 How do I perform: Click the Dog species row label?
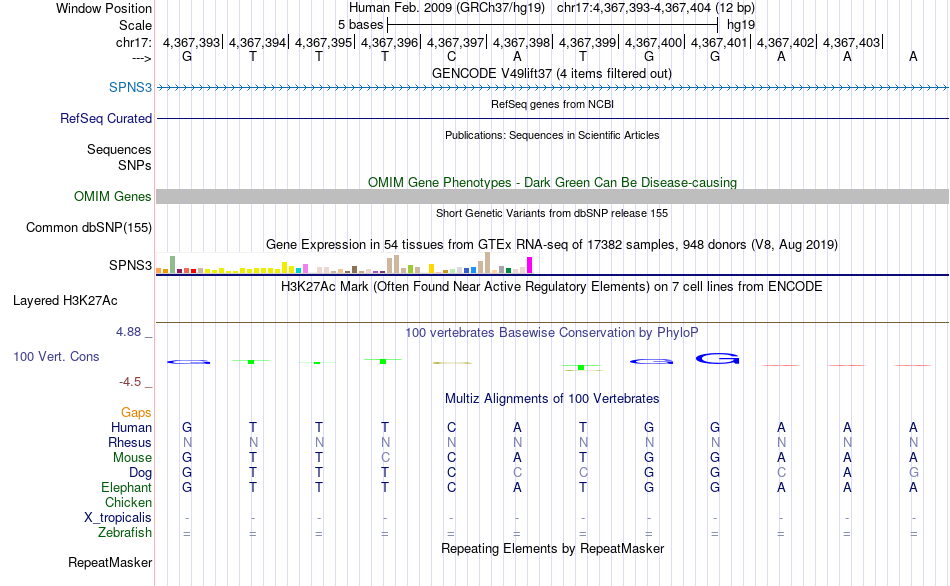[x=140, y=473]
